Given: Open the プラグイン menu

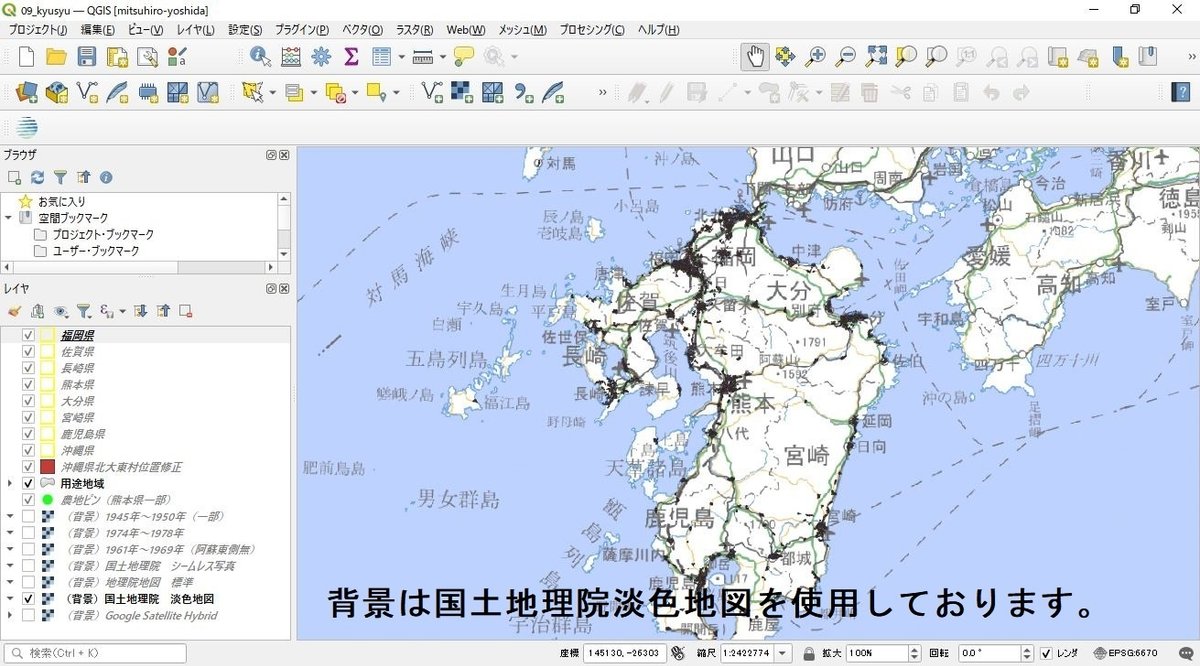Looking at the screenshot, I should (301, 30).
